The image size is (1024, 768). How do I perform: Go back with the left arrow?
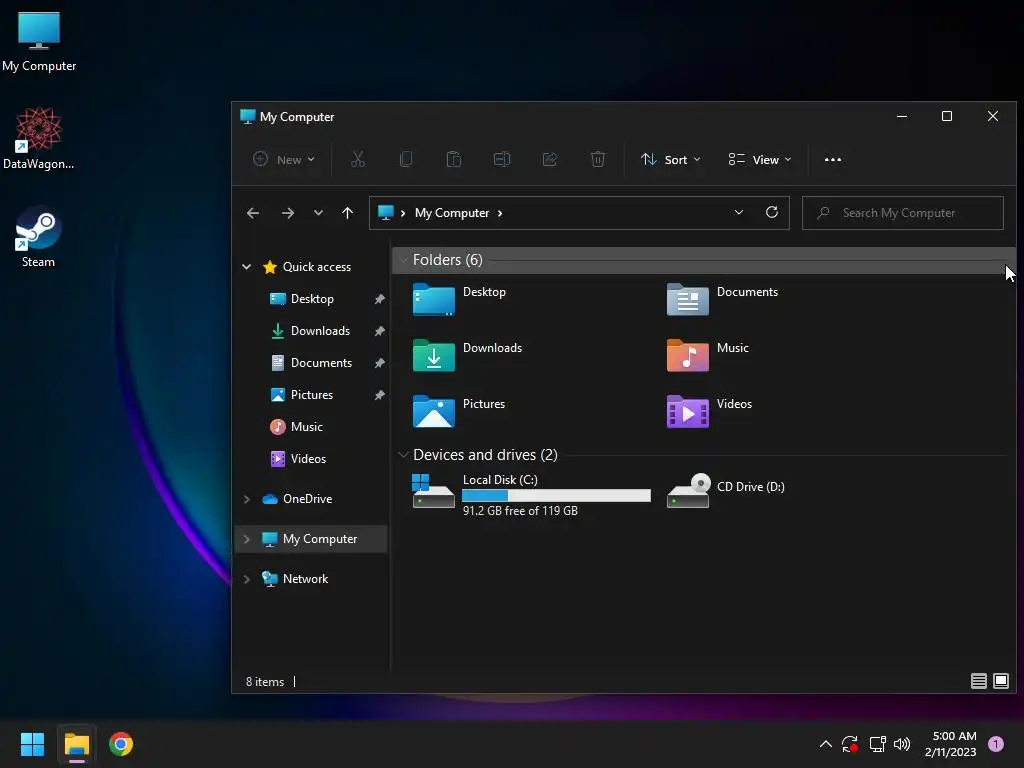[253, 213]
